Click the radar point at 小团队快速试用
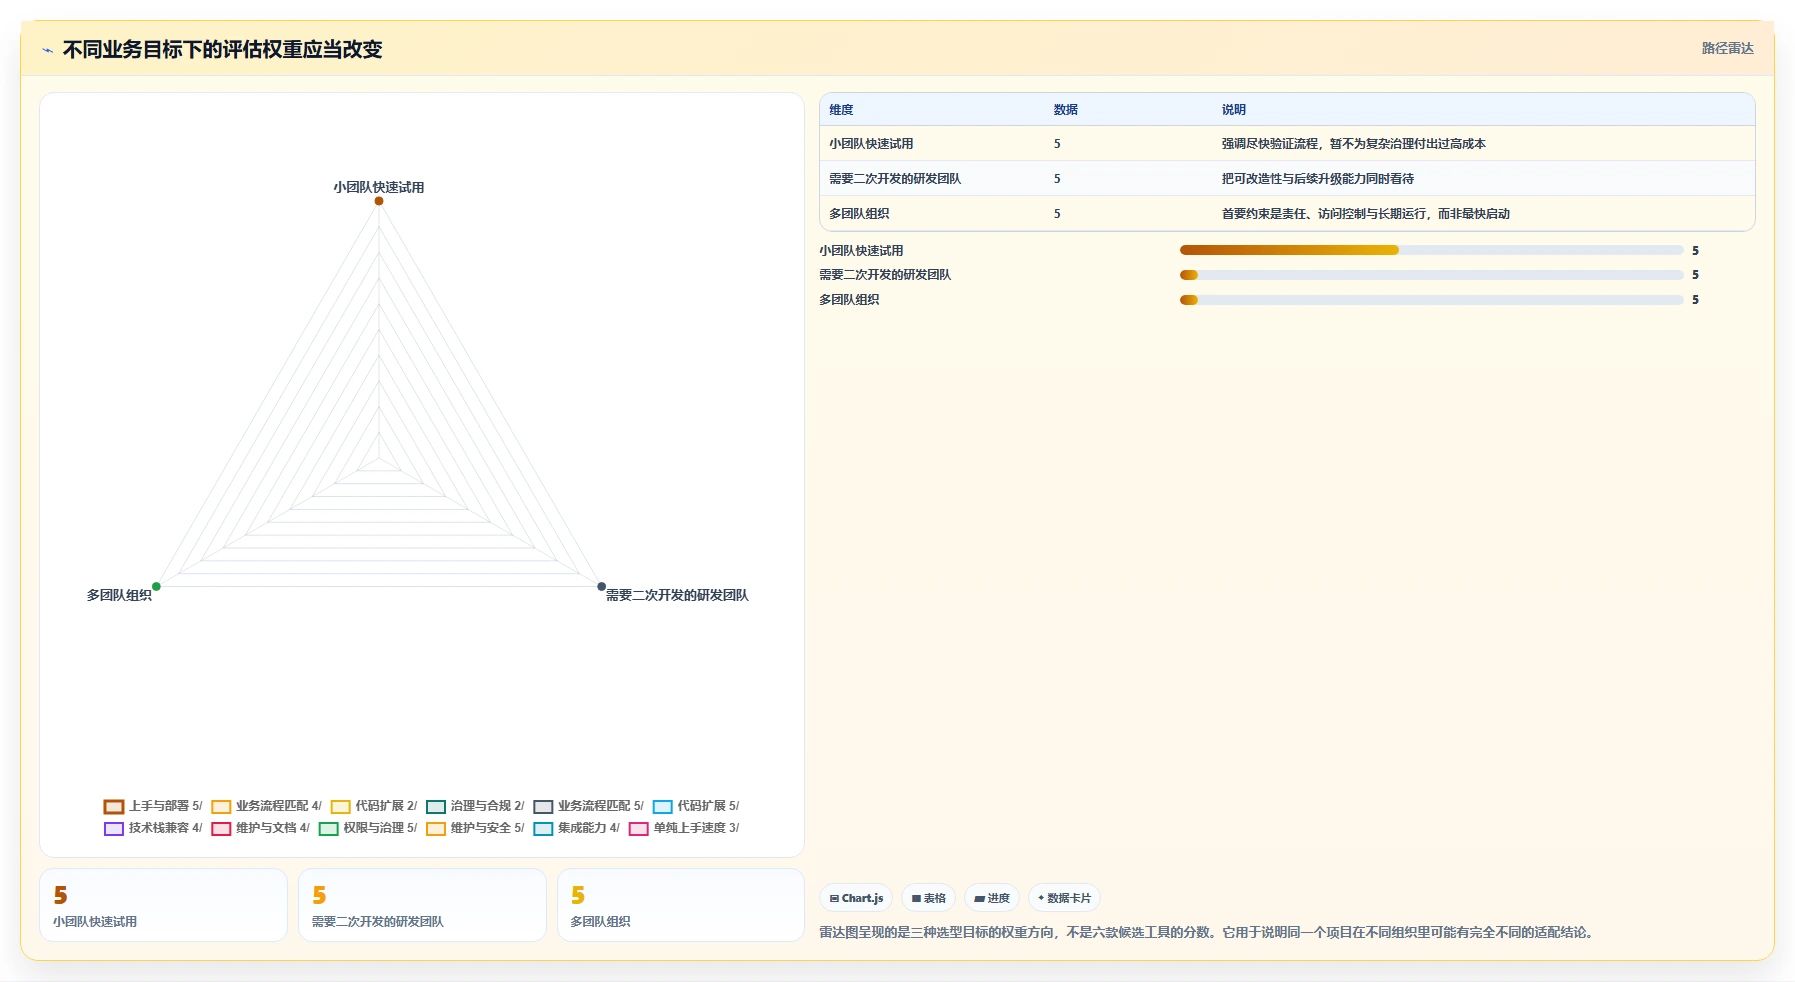1795x982 pixels. (379, 201)
